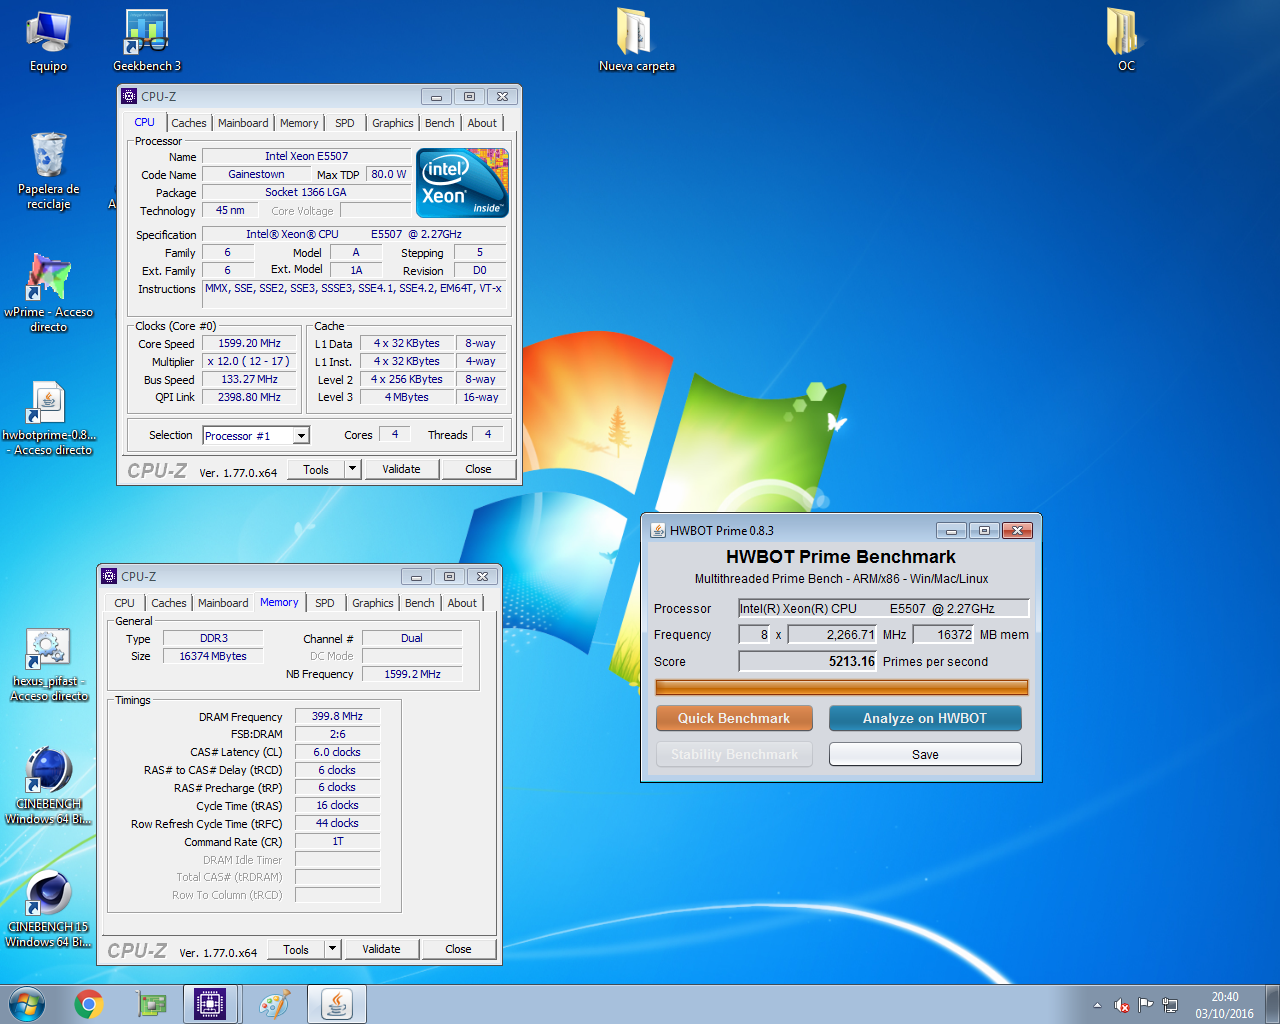Open the Action Center flag icon

(x=1146, y=1005)
